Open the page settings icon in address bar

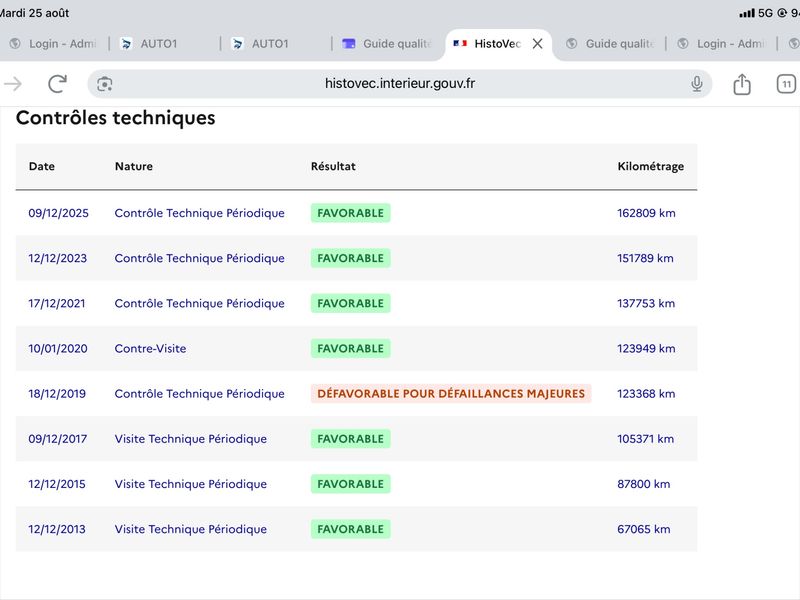tap(105, 84)
